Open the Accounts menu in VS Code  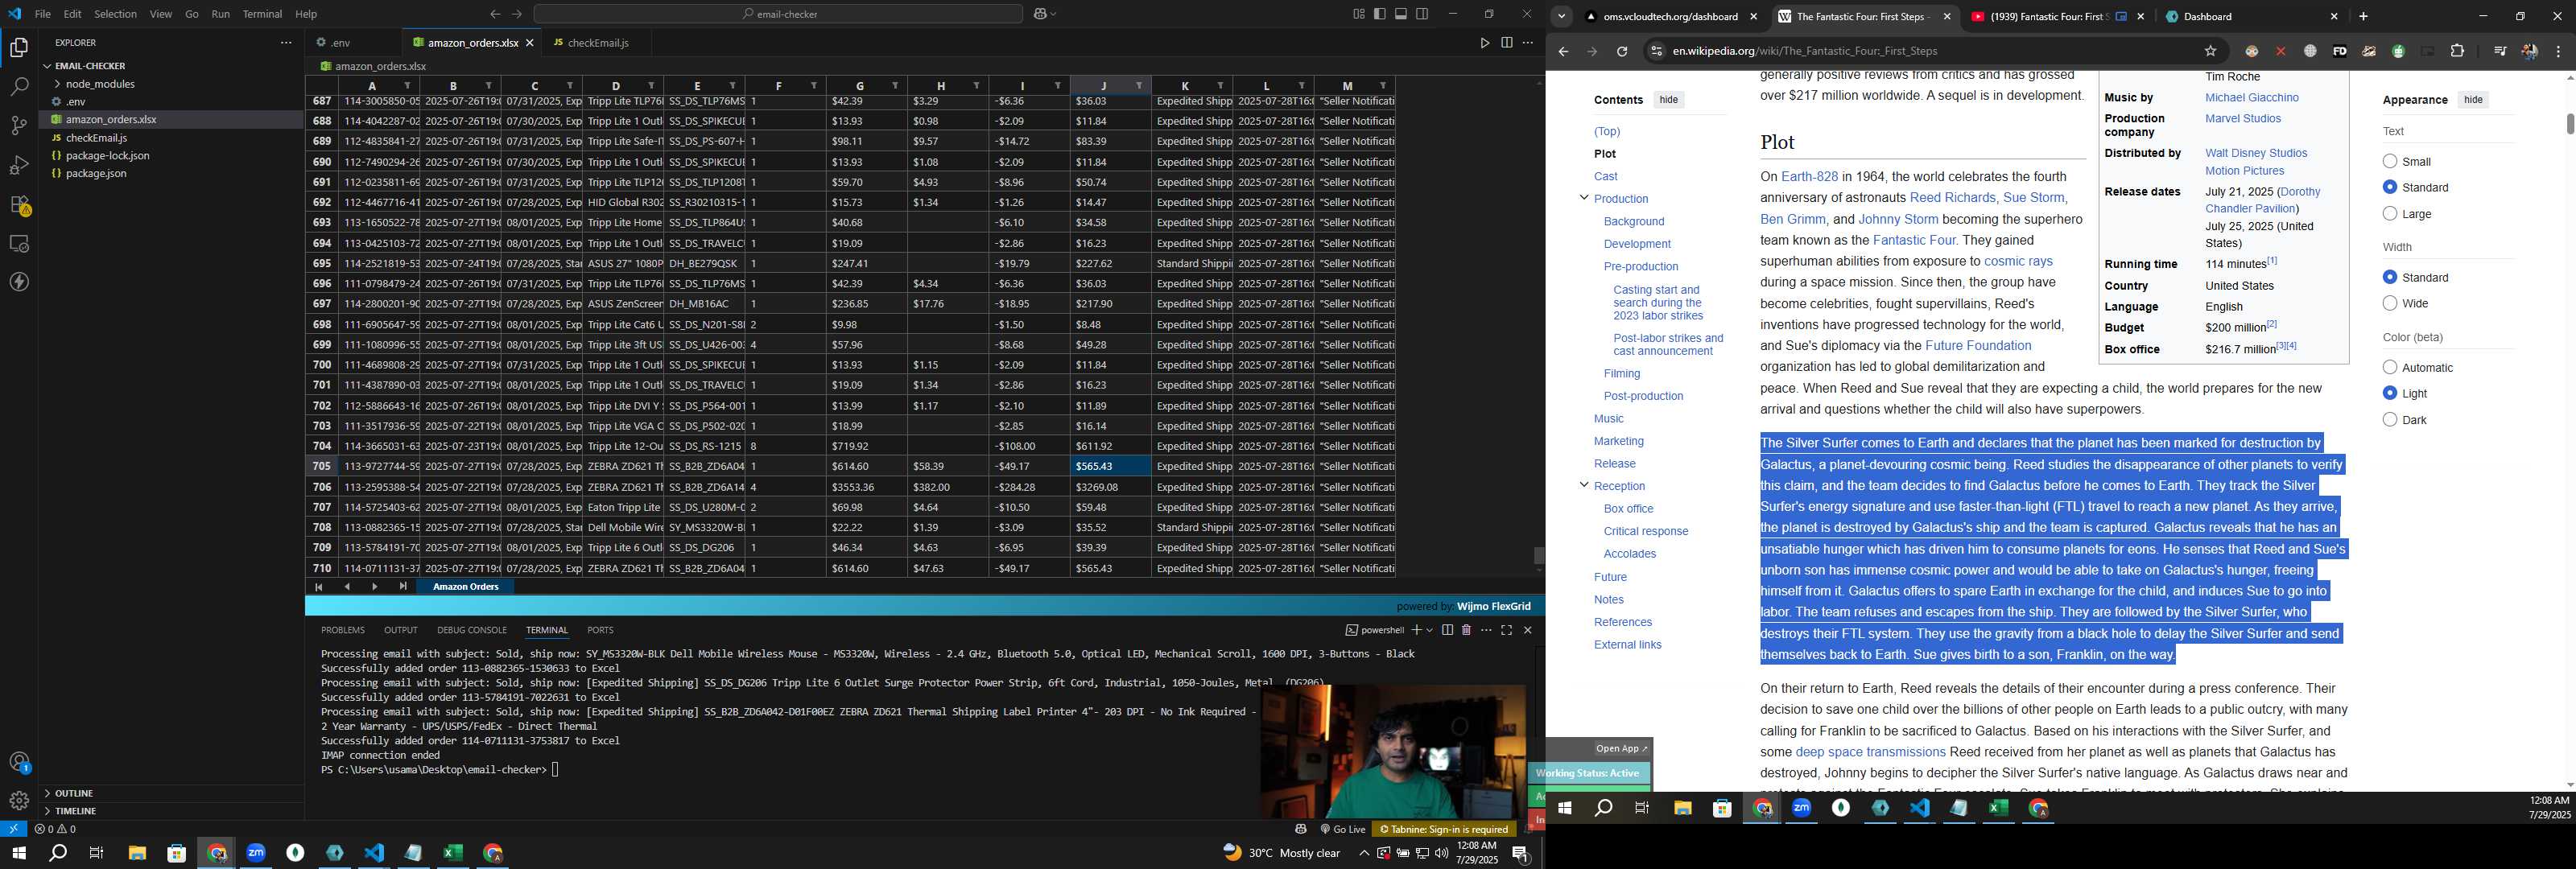click(19, 762)
